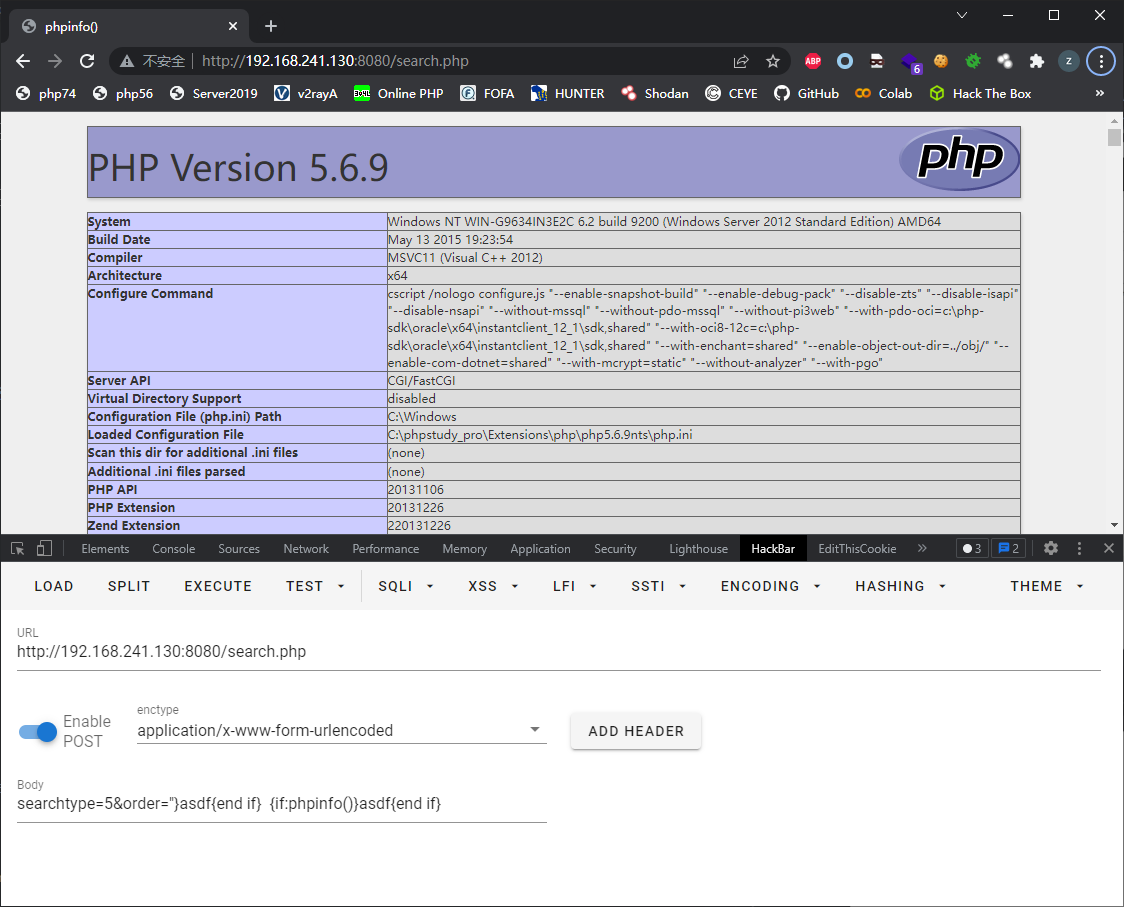Image resolution: width=1124 pixels, height=907 pixels.
Task: Open the php74 bookmark
Action: (46, 93)
